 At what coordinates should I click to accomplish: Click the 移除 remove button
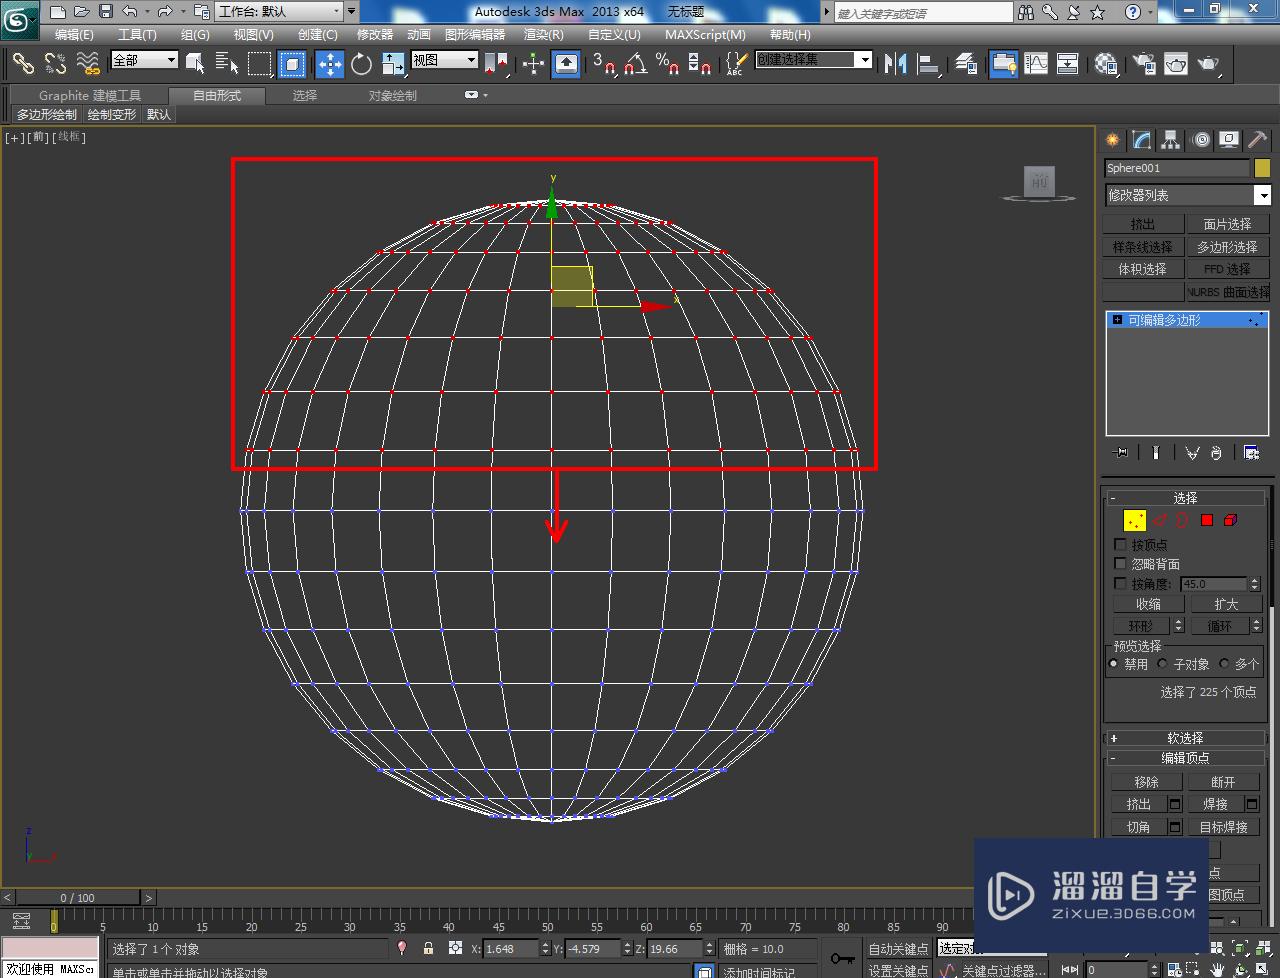[x=1146, y=782]
